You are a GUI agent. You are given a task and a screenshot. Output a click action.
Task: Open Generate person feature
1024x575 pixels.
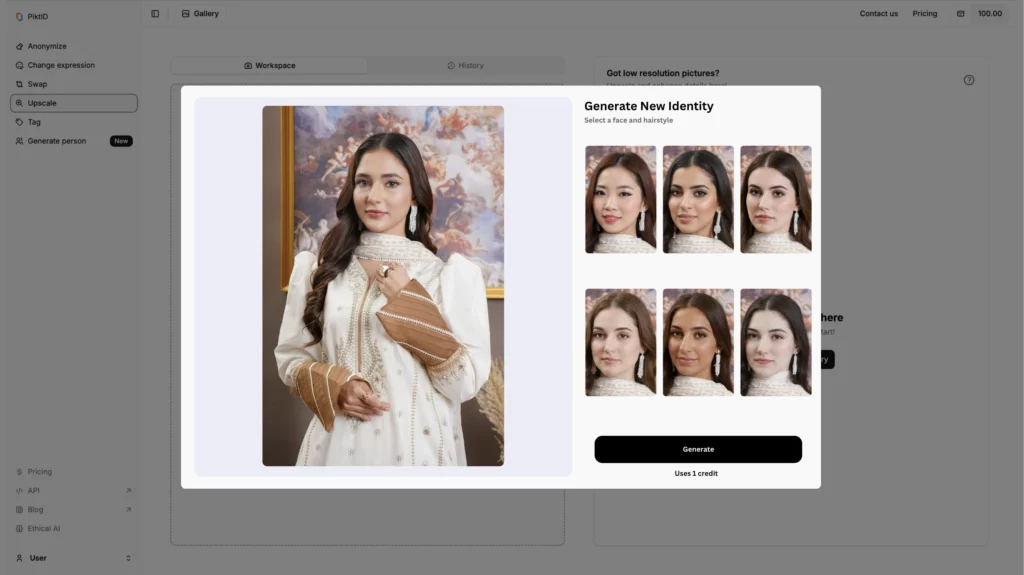(x=56, y=141)
